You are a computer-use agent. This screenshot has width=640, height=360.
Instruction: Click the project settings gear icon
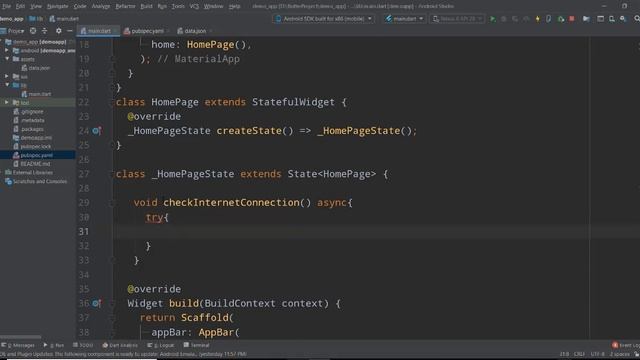tap(58, 31)
